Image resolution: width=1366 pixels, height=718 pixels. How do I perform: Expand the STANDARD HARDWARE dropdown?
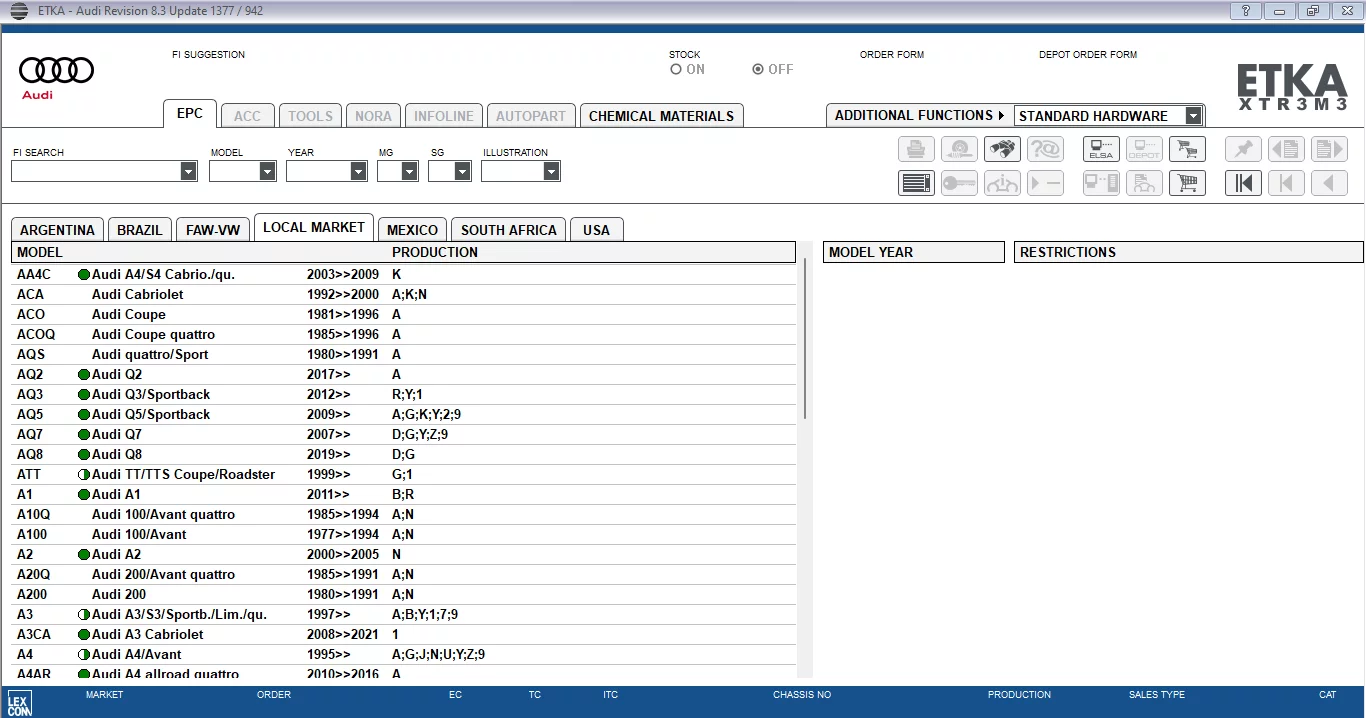[1192, 116]
